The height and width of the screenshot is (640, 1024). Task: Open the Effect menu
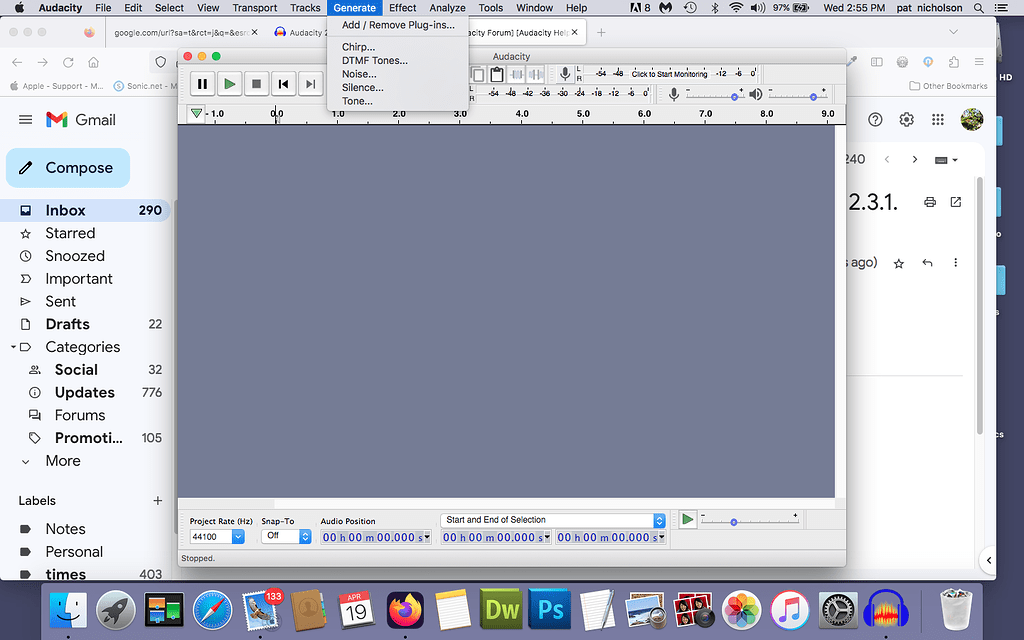tap(402, 7)
